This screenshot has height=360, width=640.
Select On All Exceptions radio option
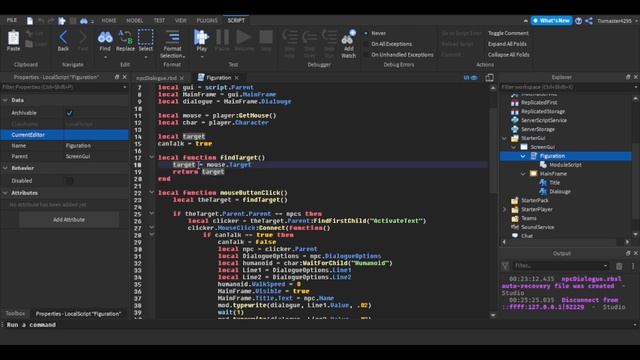[366, 44]
